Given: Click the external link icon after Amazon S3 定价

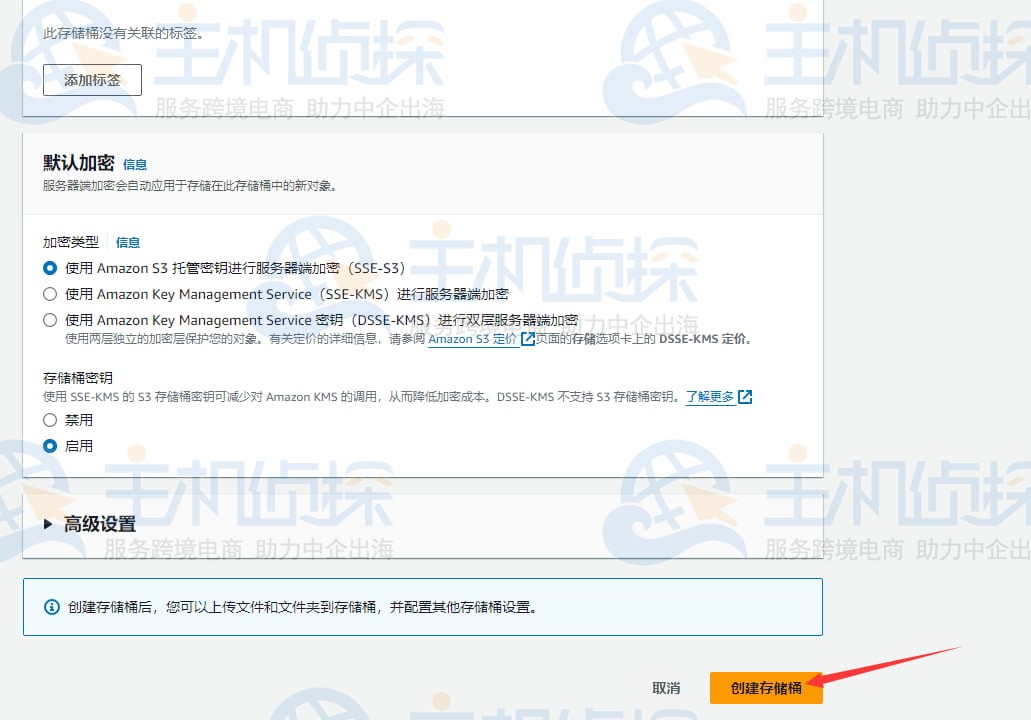Looking at the screenshot, I should click(527, 339).
